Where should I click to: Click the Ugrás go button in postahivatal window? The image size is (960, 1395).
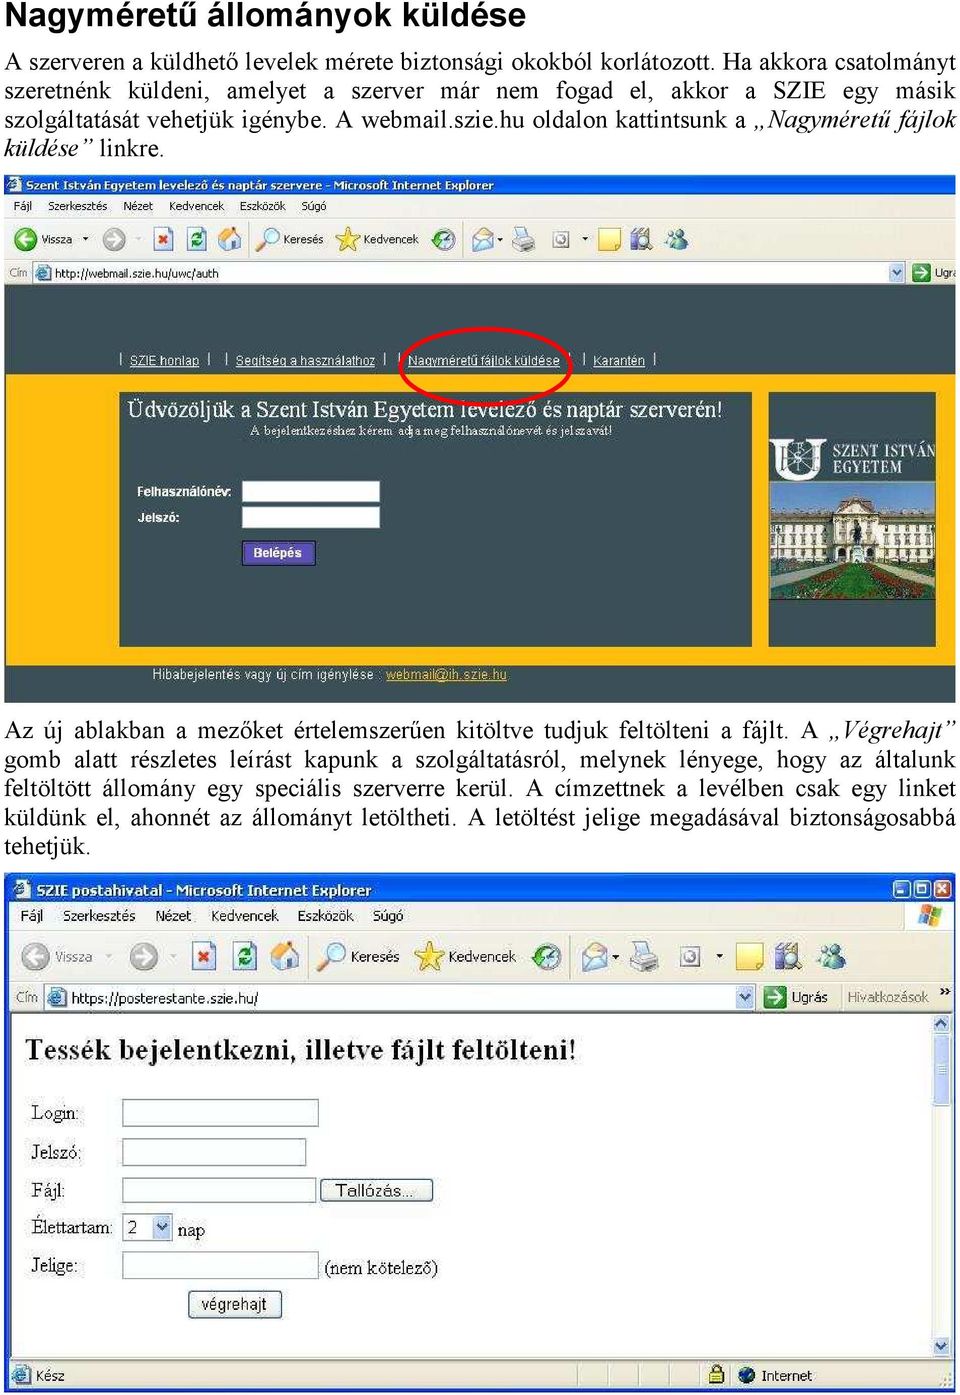click(x=797, y=997)
